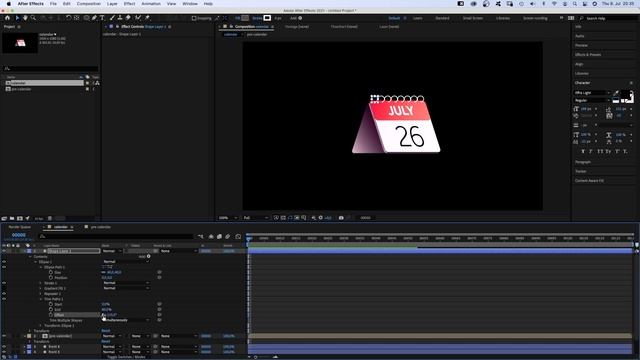This screenshot has width=640, height=360.
Task: Open the viewer resolution Full dropdown
Action: pos(256,218)
